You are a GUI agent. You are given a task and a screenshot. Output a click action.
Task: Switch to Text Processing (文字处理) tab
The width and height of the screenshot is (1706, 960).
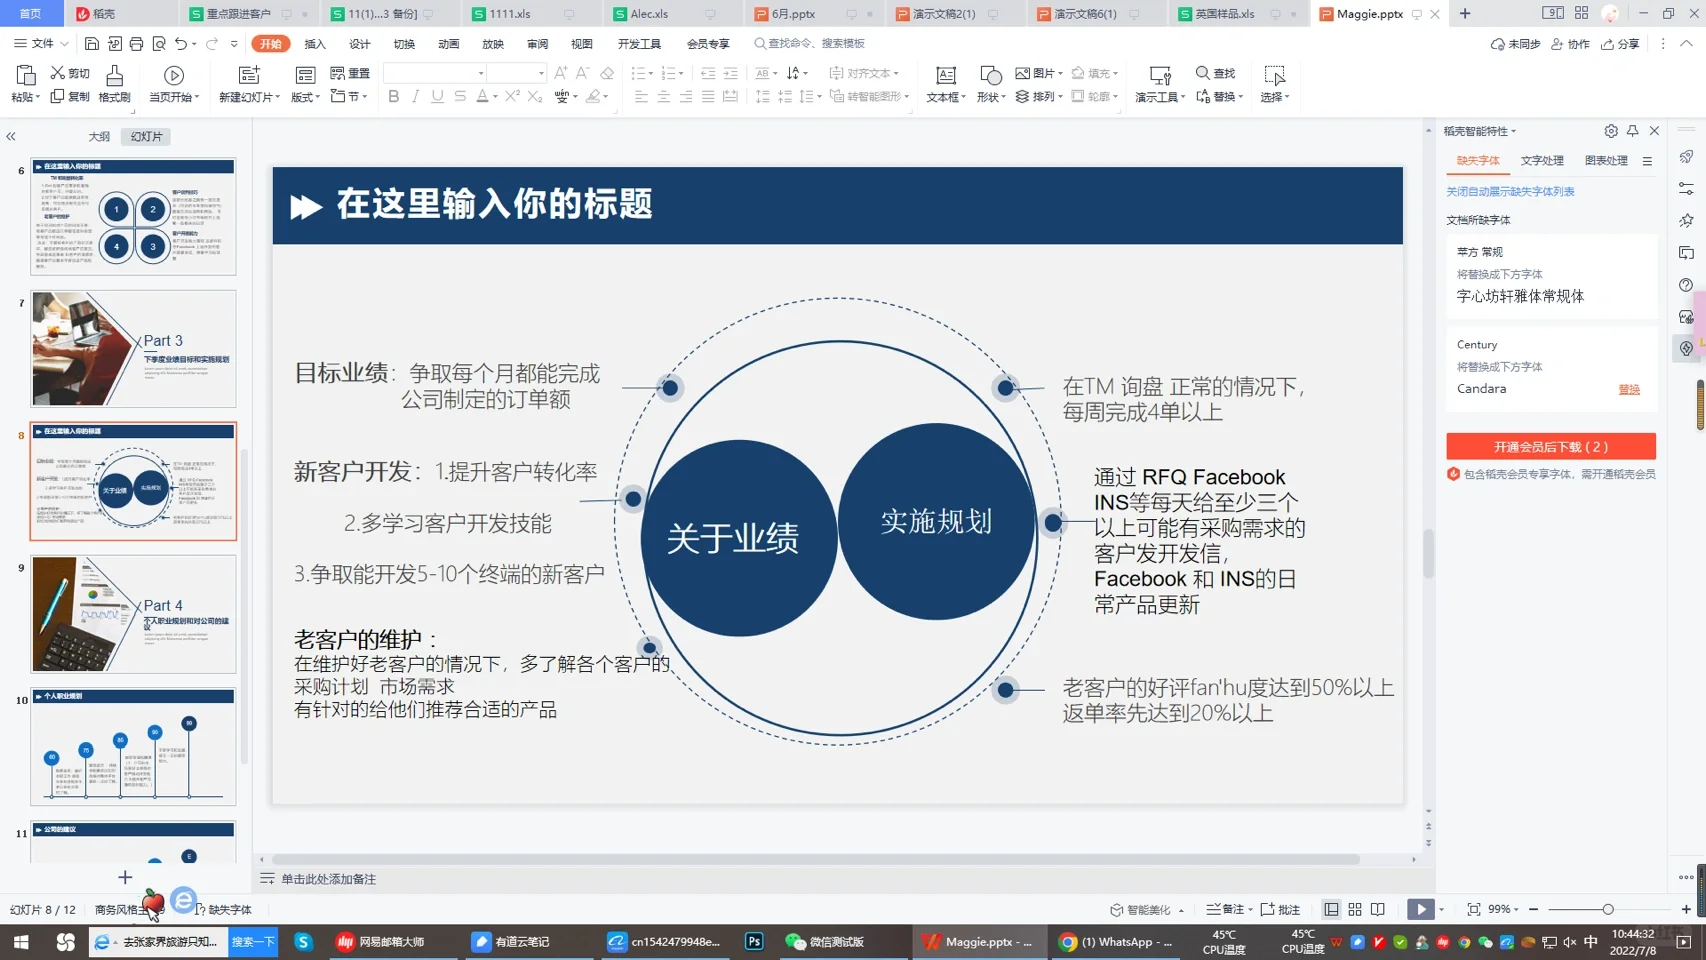coord(1542,160)
